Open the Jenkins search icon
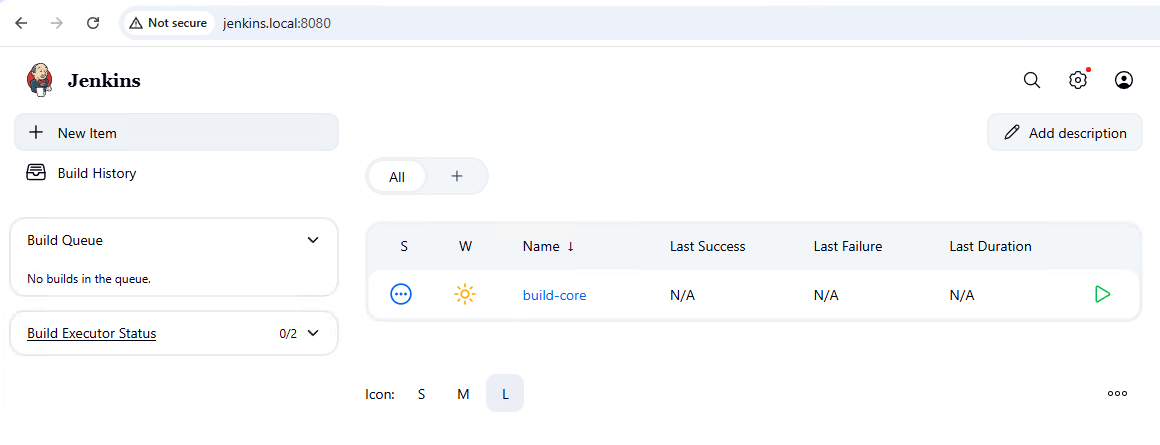 click(x=1032, y=80)
